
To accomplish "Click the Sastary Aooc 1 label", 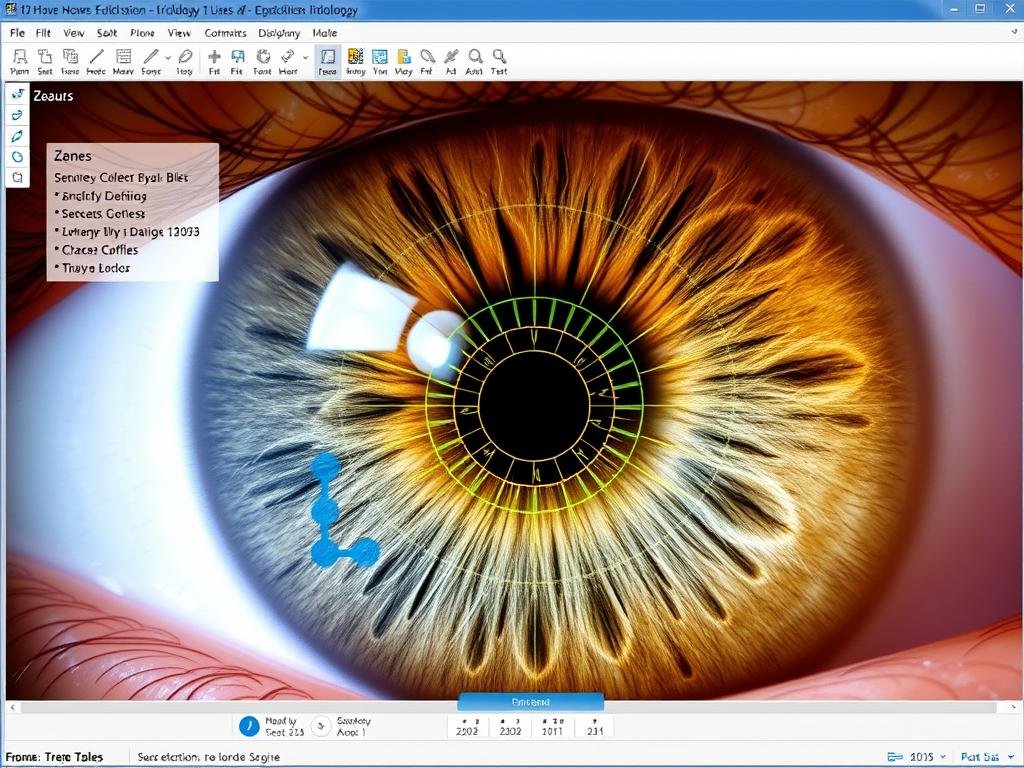I will point(353,726).
